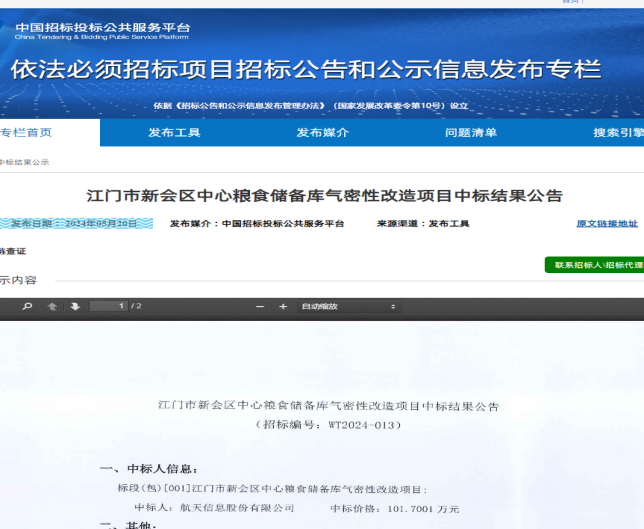Zoom out with the minus icon

coord(260,306)
